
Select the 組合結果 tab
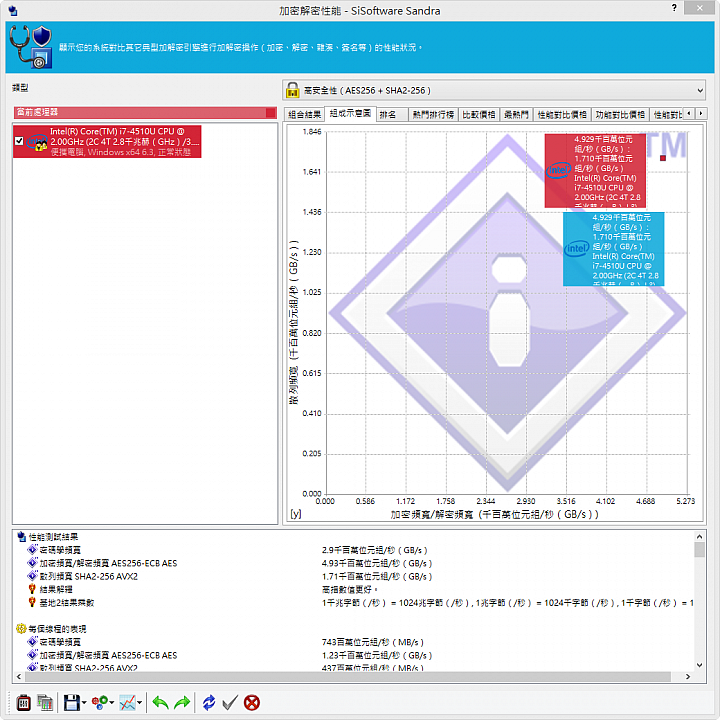pos(304,114)
